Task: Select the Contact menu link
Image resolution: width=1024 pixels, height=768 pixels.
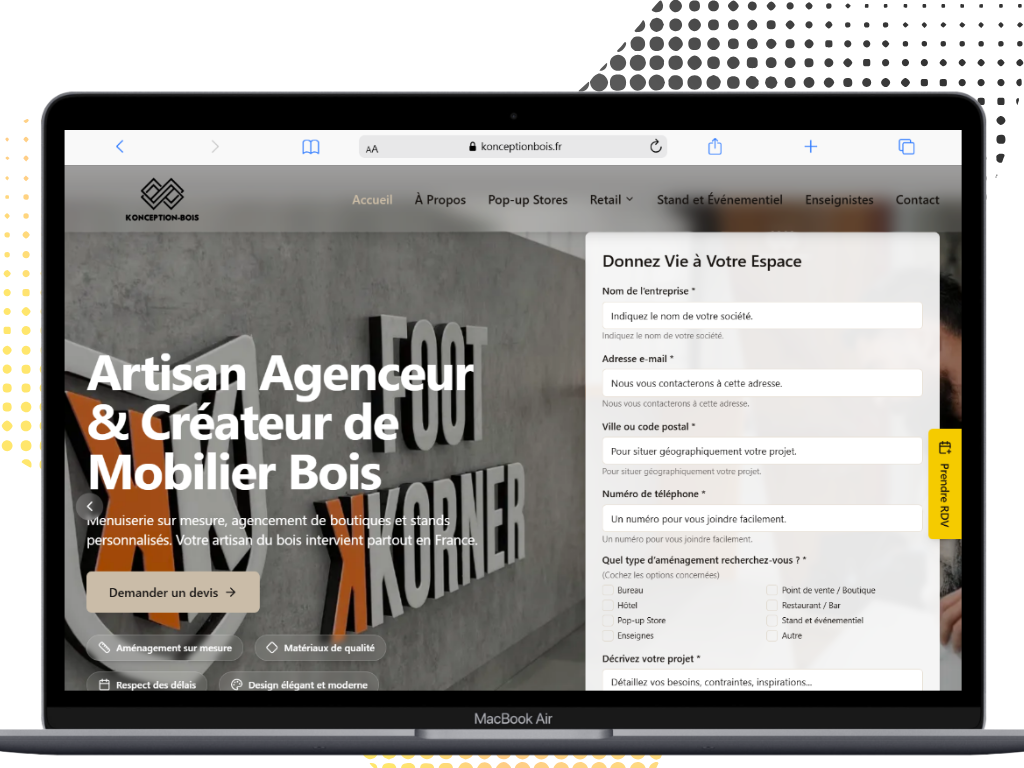Action: (x=917, y=200)
